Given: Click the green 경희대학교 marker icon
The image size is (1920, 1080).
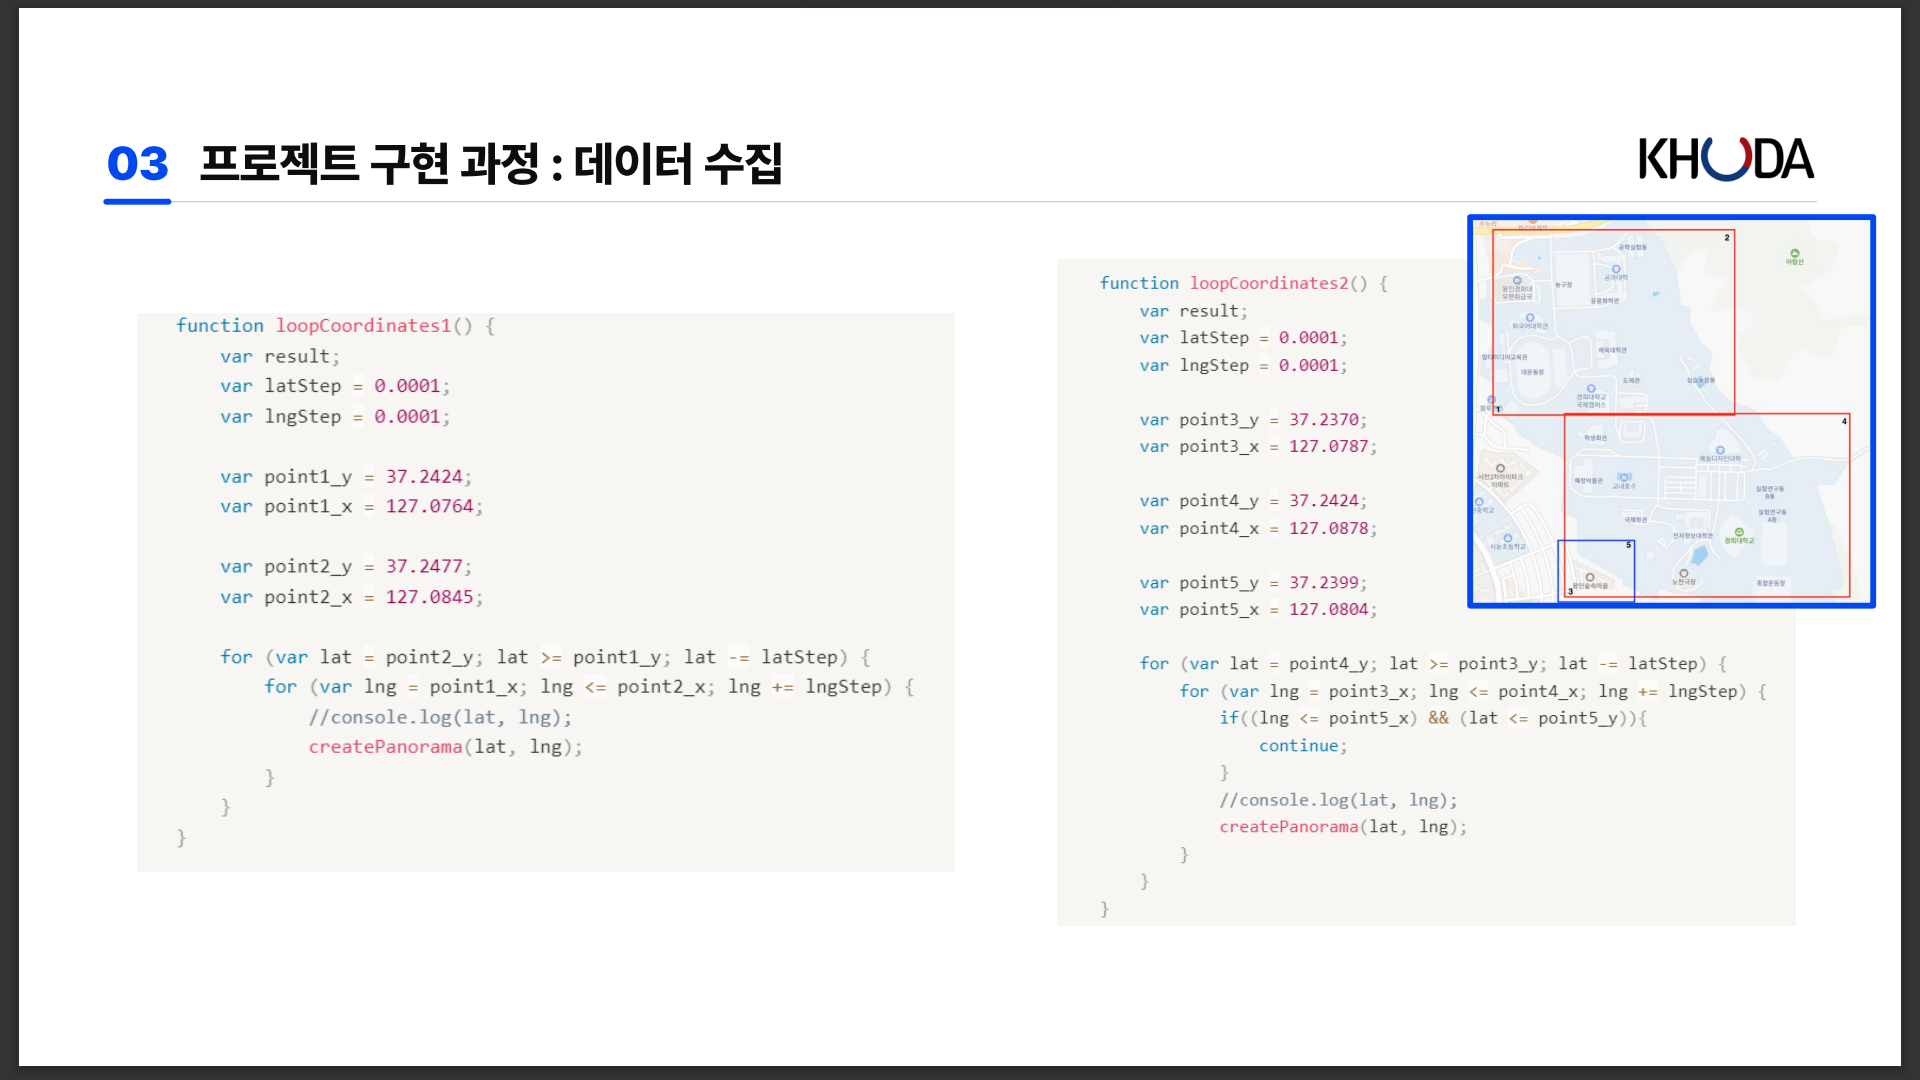Looking at the screenshot, I should coord(1739,533).
